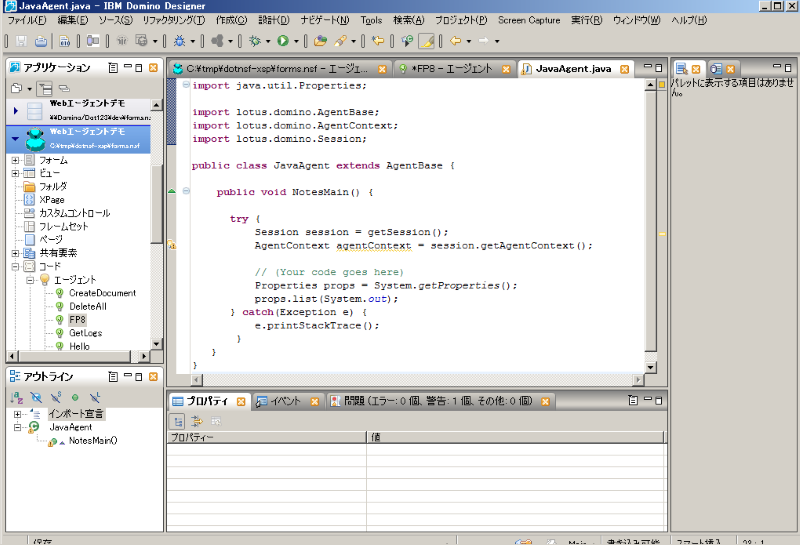Select the GetLogs agent
The height and width of the screenshot is (545, 800).
(x=86, y=333)
